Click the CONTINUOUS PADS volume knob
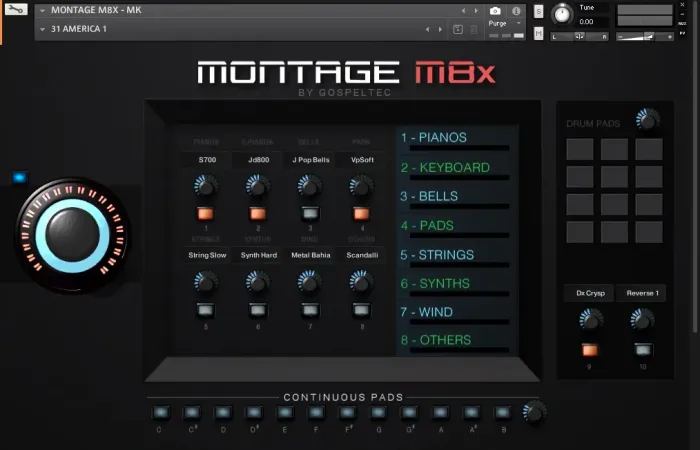This screenshot has height=450, width=700. [534, 412]
